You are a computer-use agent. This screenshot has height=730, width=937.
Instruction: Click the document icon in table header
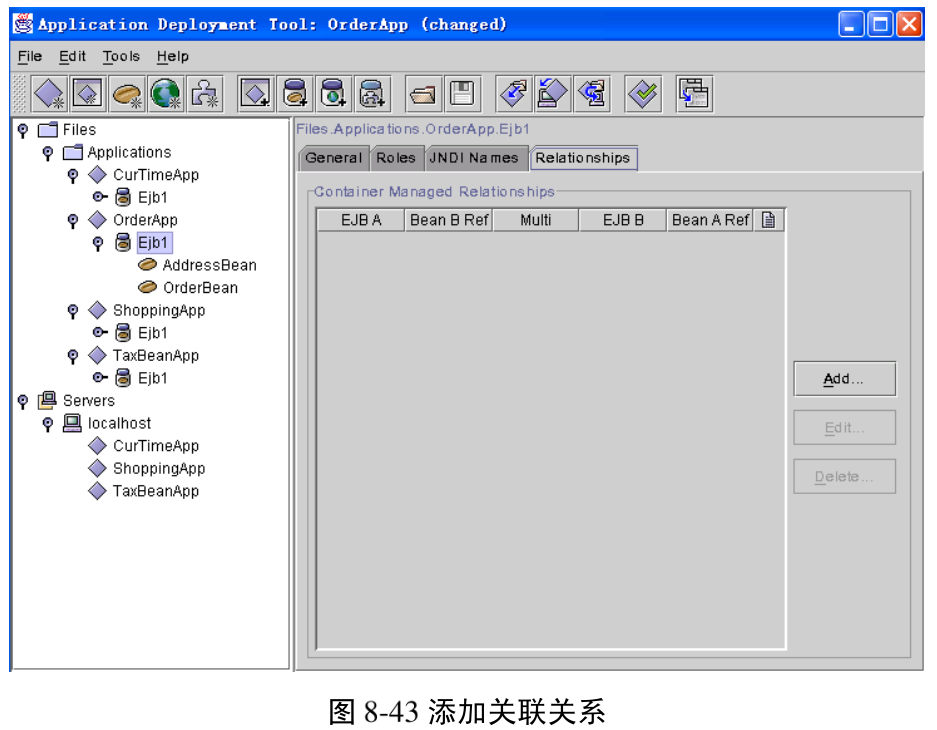coord(768,220)
